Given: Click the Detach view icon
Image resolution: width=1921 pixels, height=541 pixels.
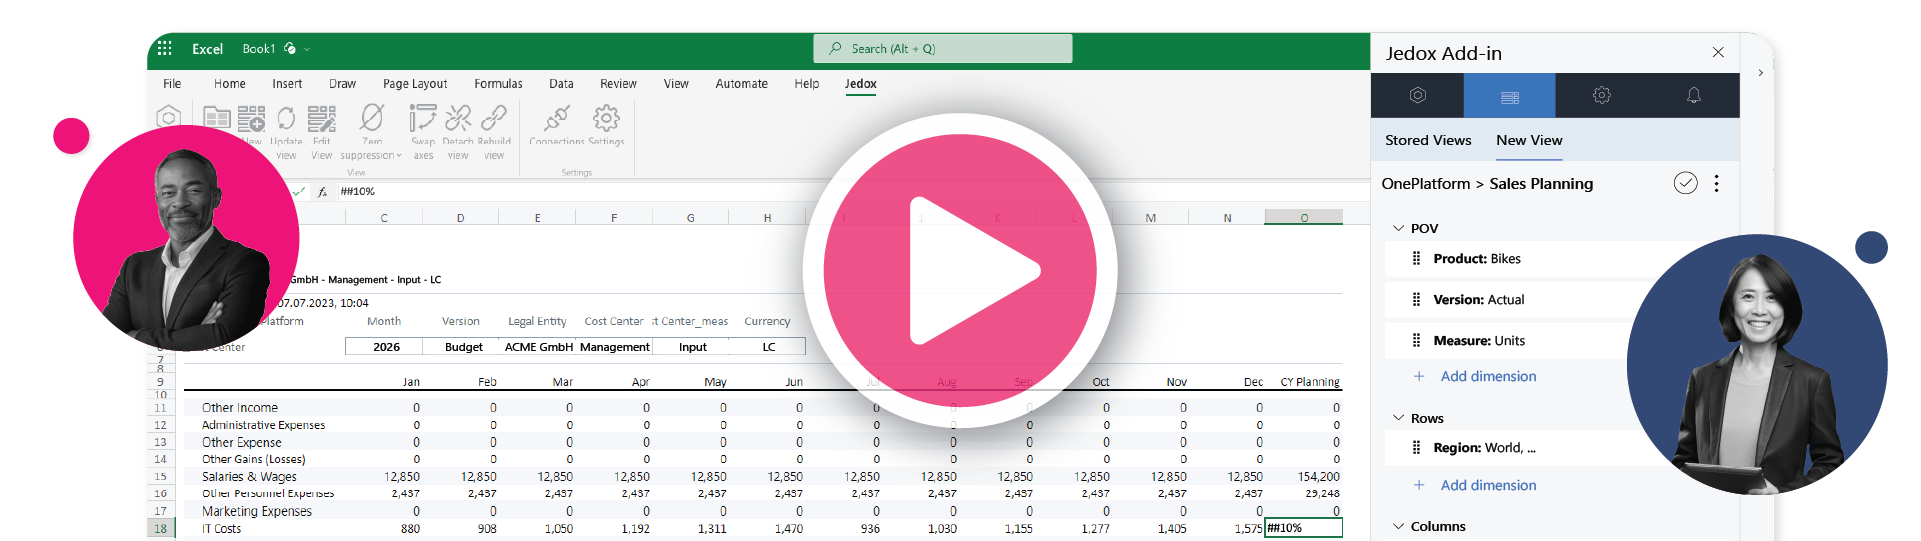Looking at the screenshot, I should (x=458, y=118).
